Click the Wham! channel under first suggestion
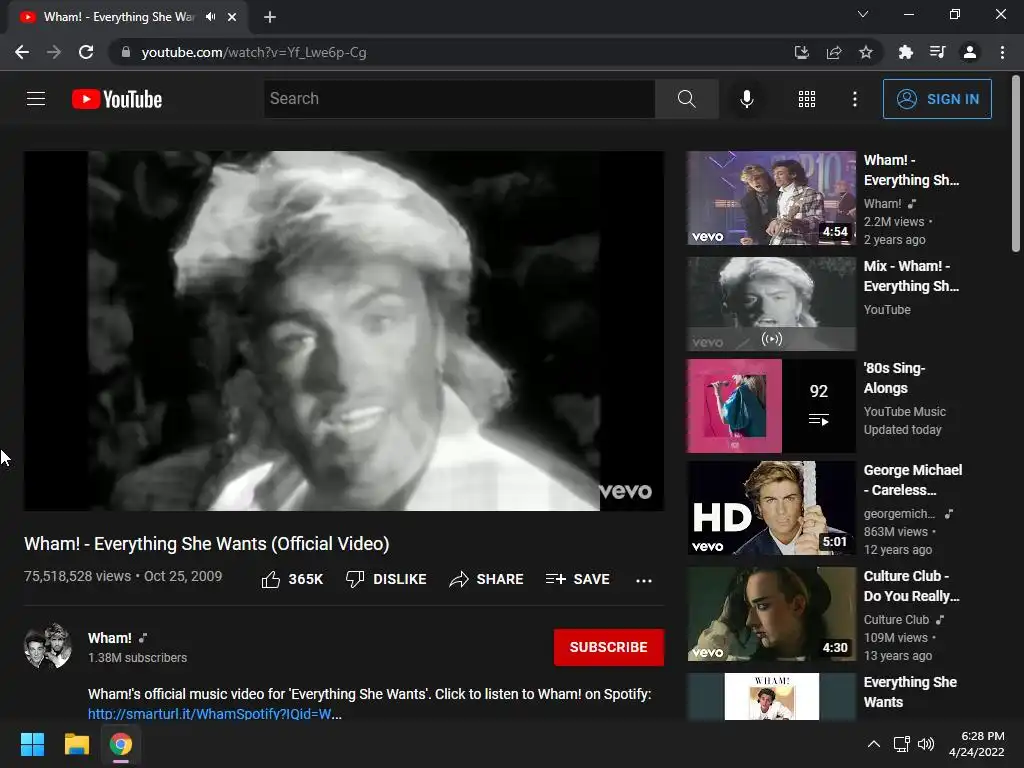Image resolution: width=1024 pixels, height=768 pixels. pyautogui.click(x=882, y=204)
